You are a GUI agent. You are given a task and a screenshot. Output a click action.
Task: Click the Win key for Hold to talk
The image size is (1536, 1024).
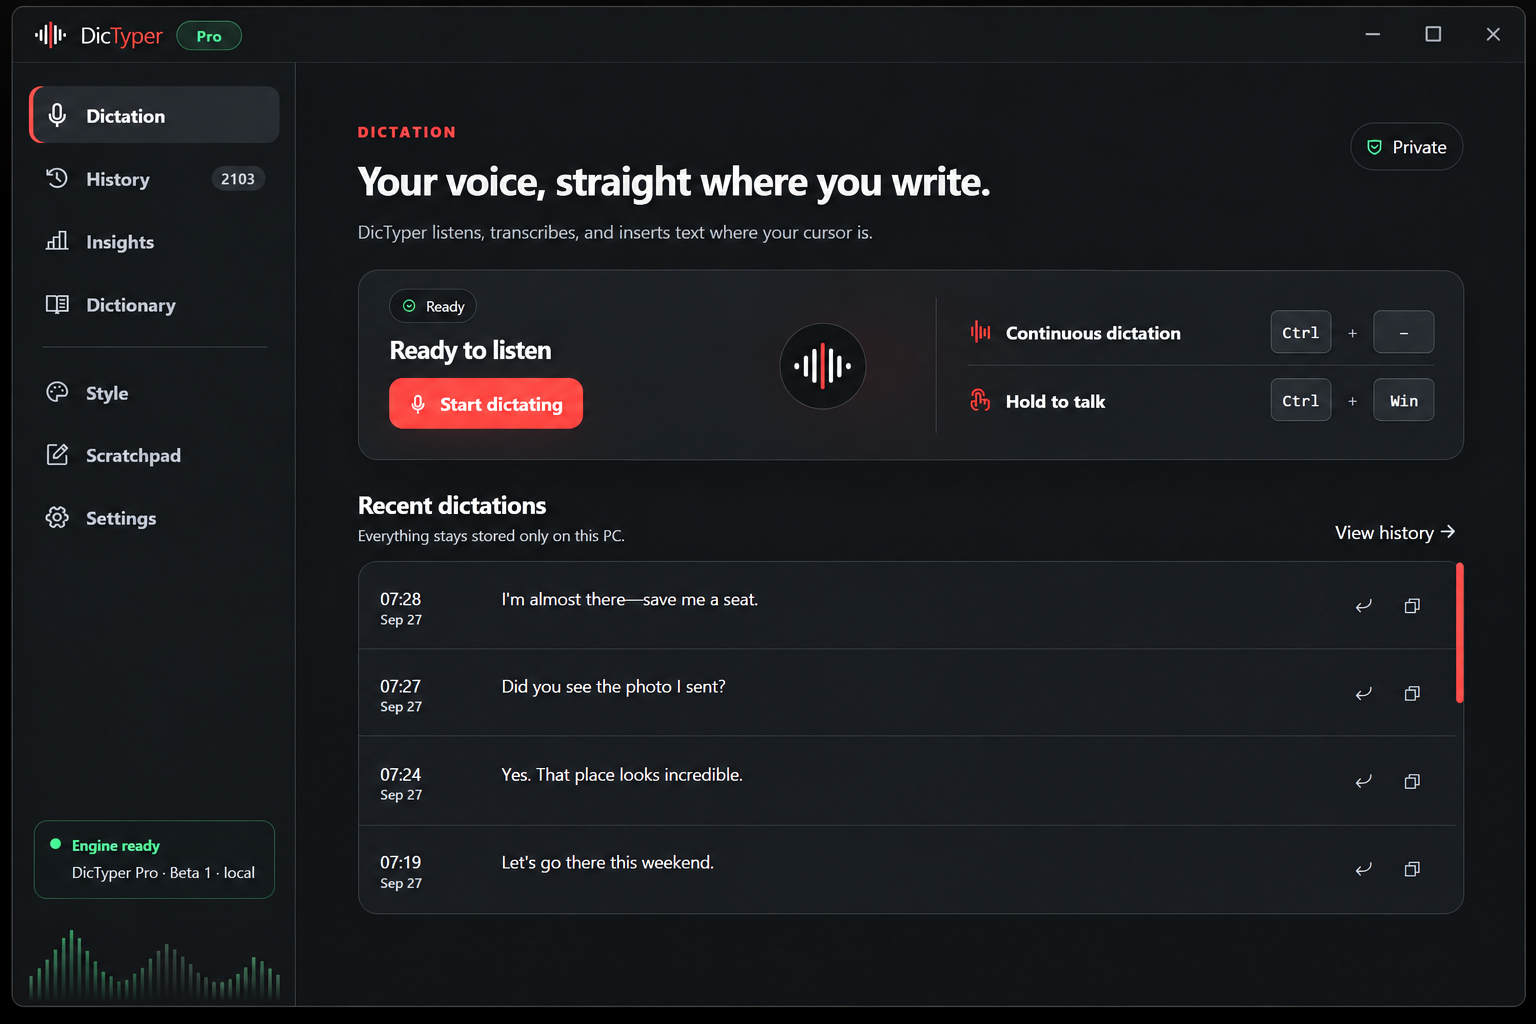point(1403,400)
